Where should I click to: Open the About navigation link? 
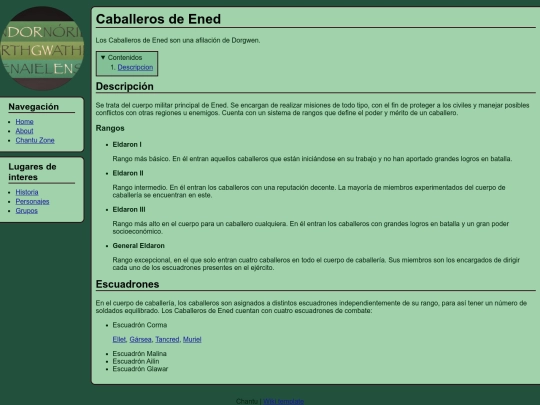24,131
